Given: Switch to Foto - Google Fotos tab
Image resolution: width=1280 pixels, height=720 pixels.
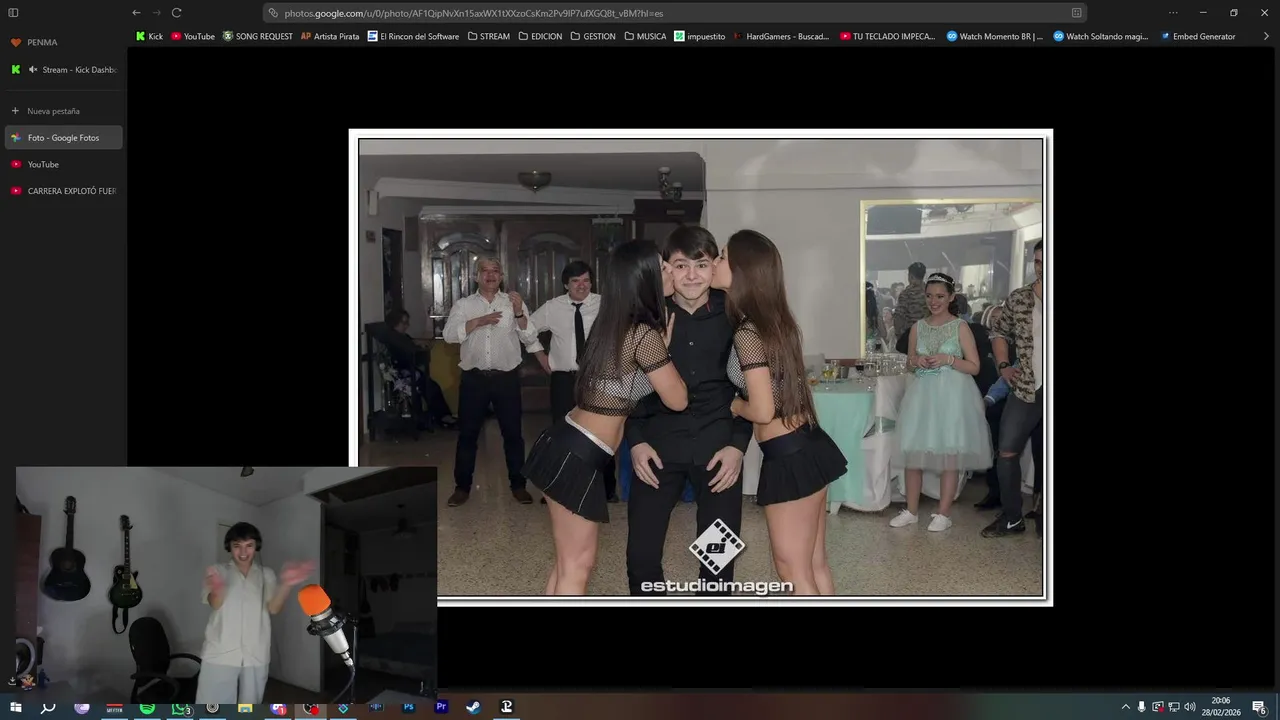Looking at the screenshot, I should (x=63, y=138).
